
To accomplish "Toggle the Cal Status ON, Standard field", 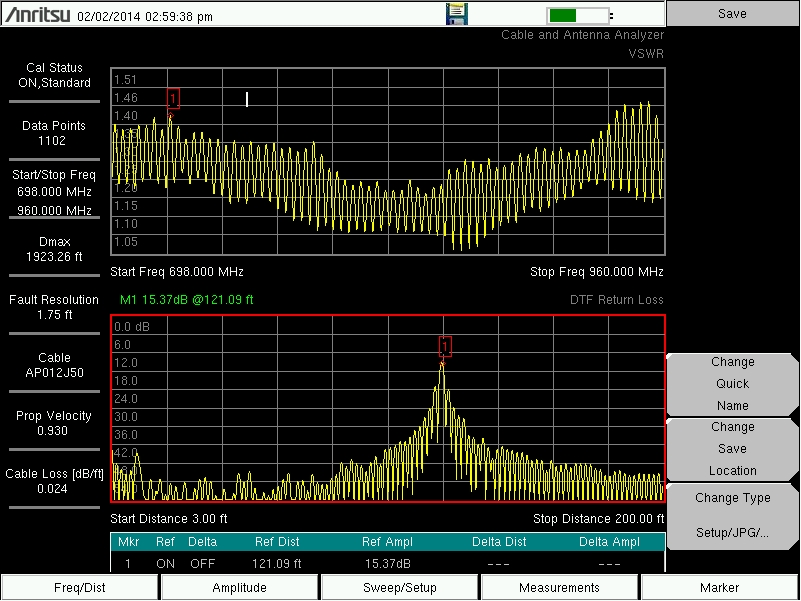I will (x=55, y=76).
